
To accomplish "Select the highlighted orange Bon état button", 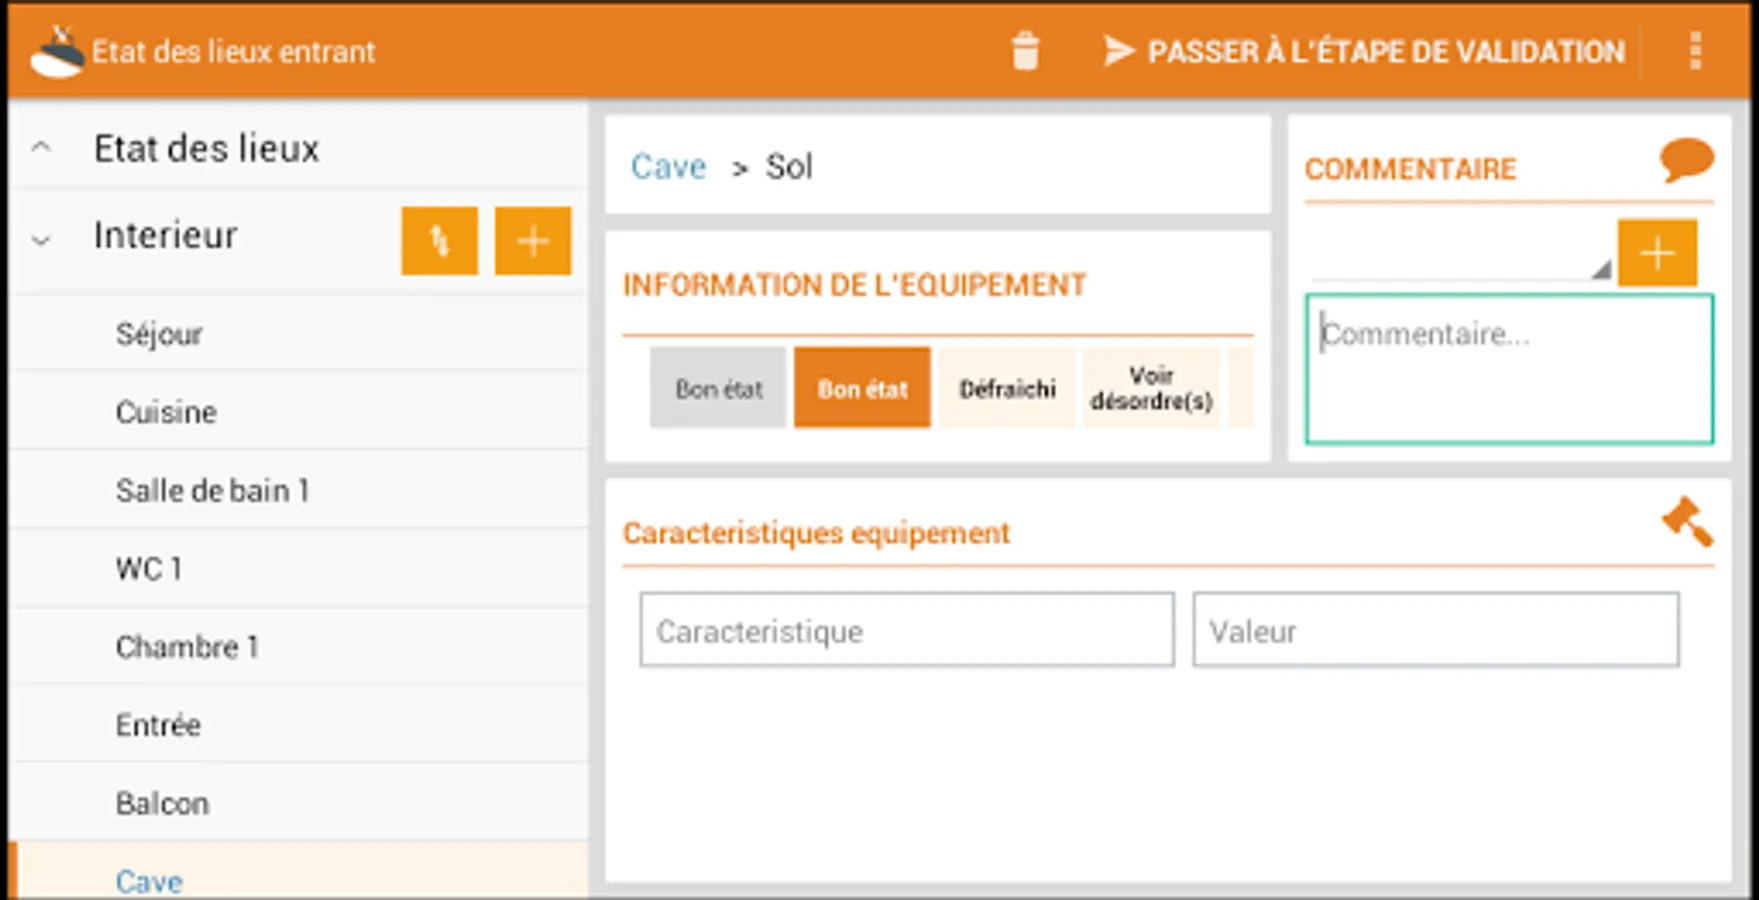I will (x=861, y=388).
